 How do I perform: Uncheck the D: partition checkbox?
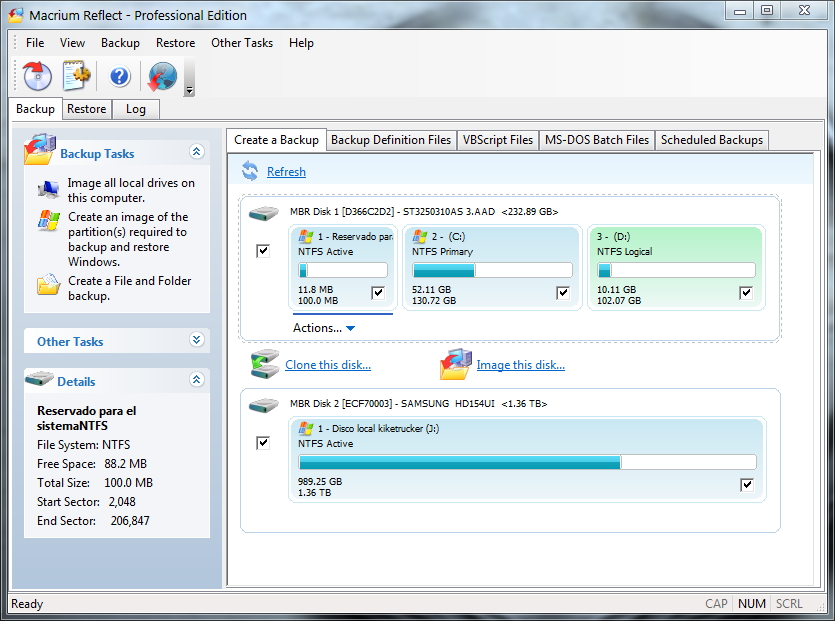point(746,292)
